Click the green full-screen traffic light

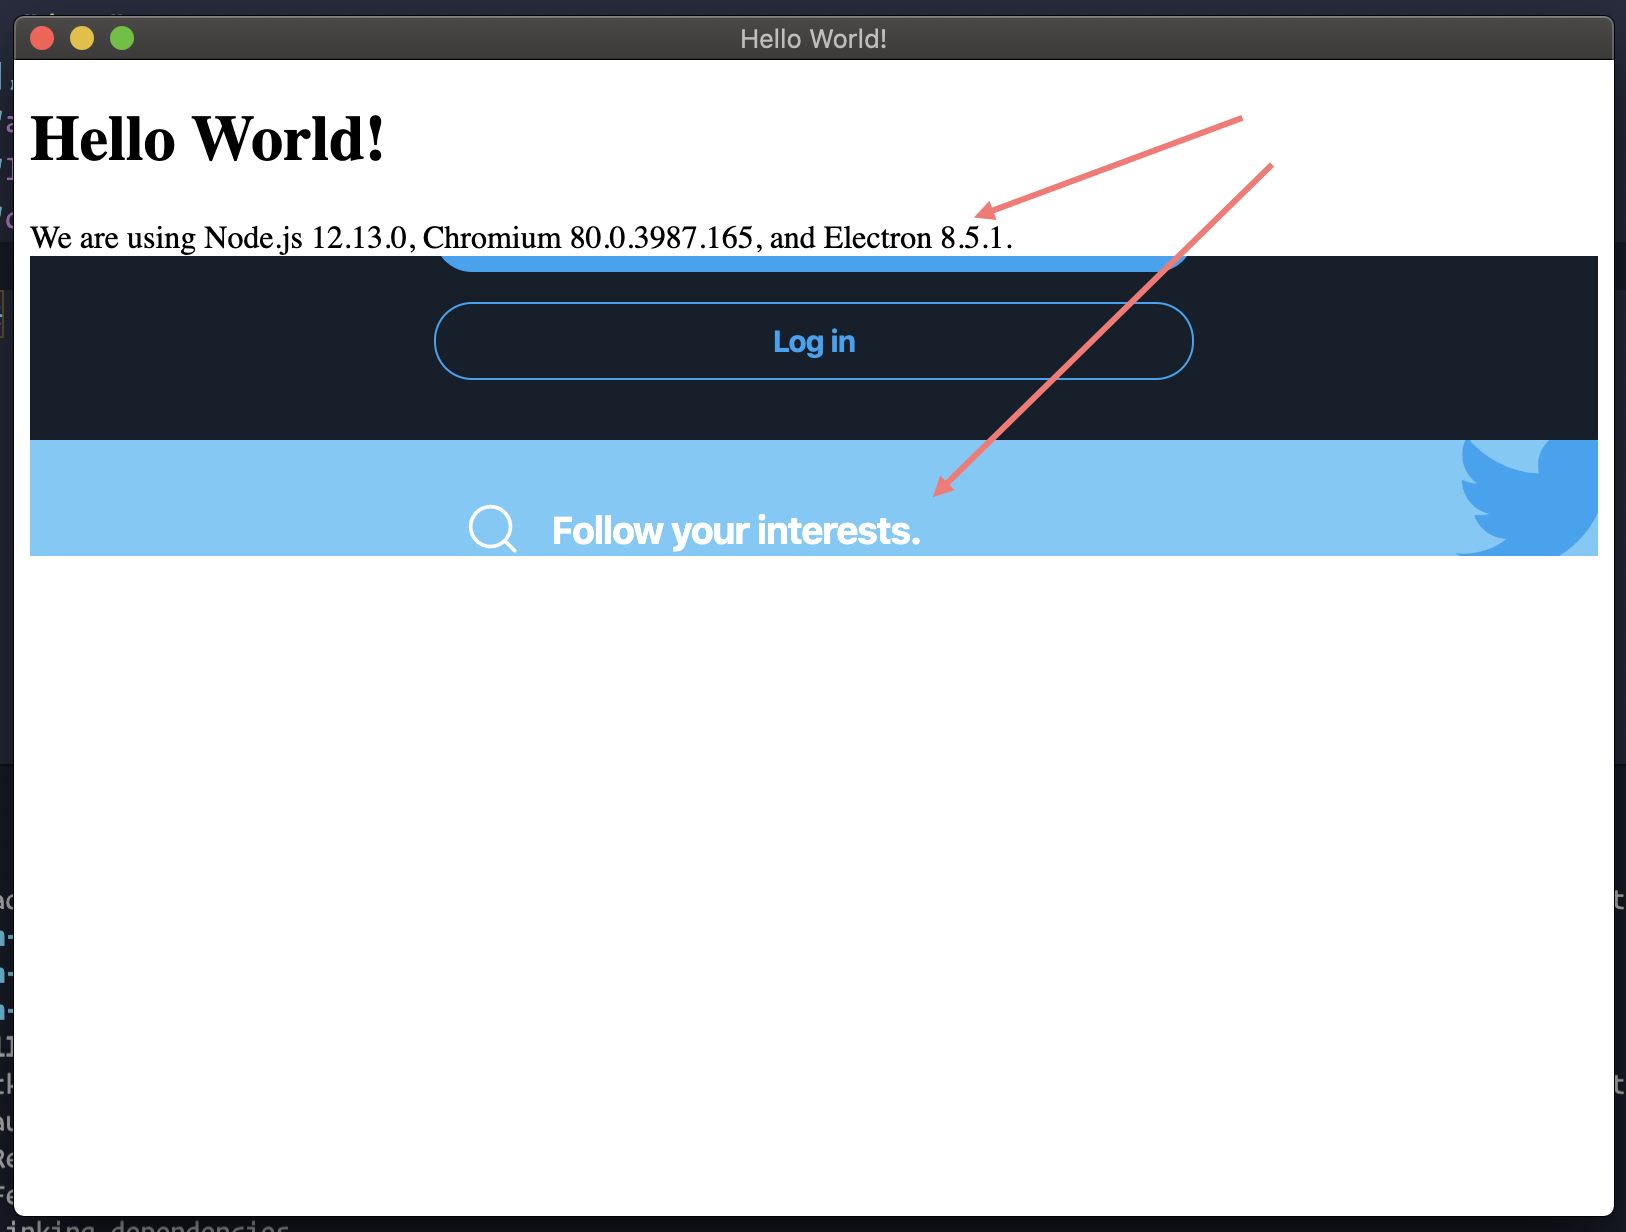click(121, 38)
